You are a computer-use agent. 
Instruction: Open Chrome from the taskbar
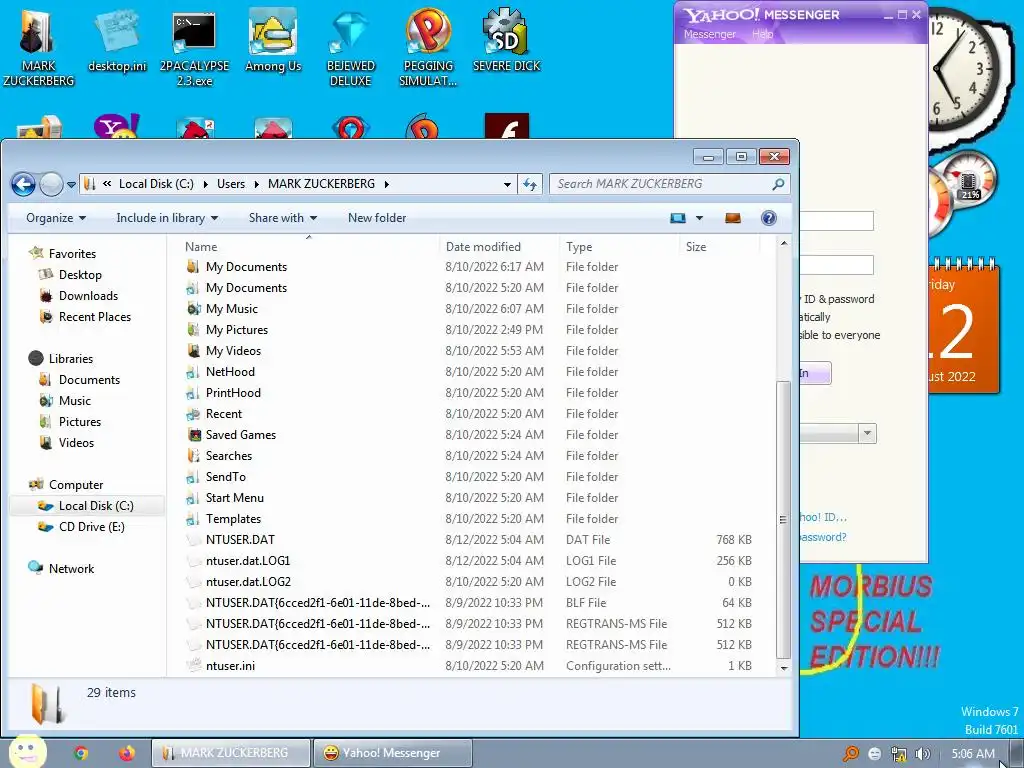[81, 753]
